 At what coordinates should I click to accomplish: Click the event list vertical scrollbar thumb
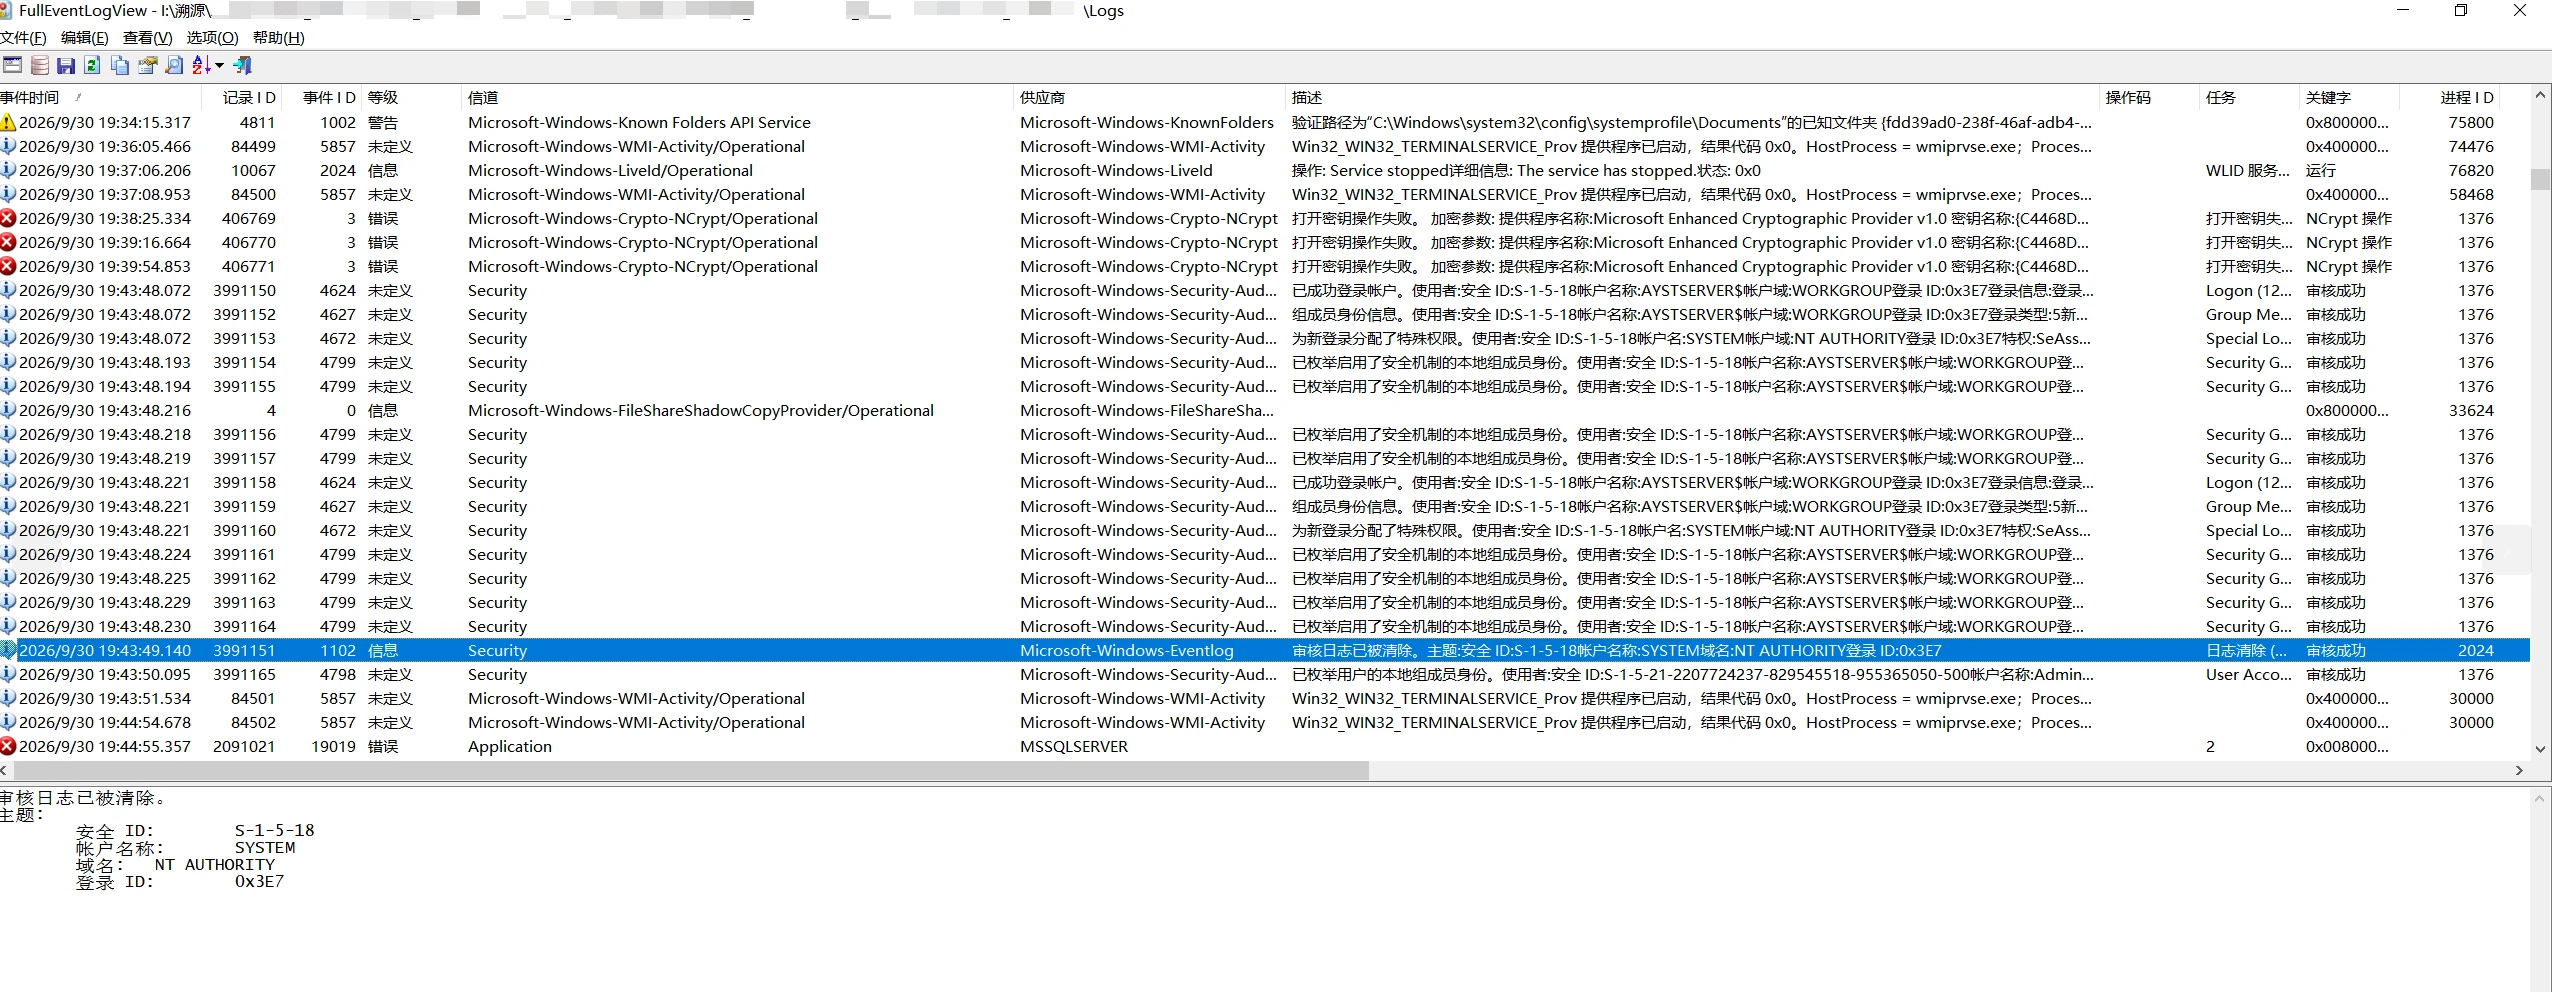pyautogui.click(x=2540, y=180)
